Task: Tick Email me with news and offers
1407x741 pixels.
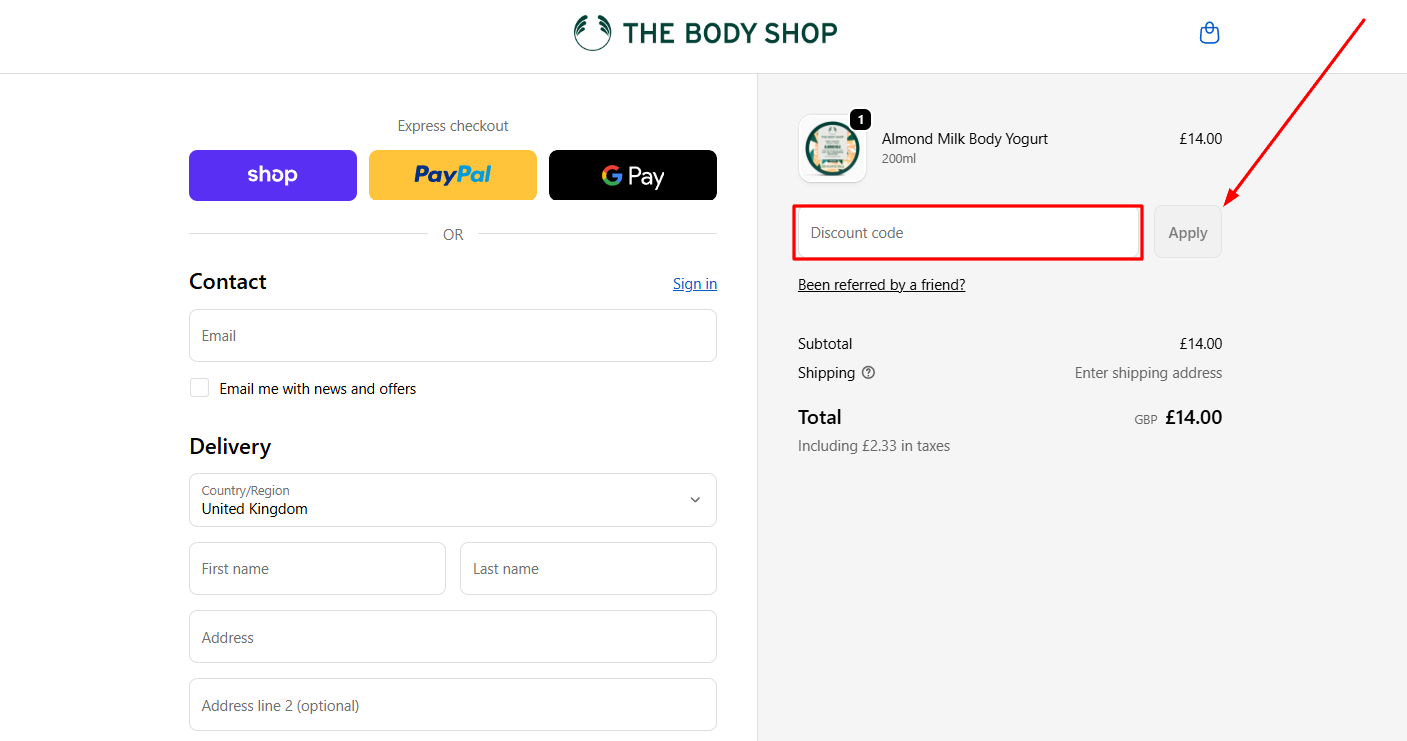Action: (200, 388)
